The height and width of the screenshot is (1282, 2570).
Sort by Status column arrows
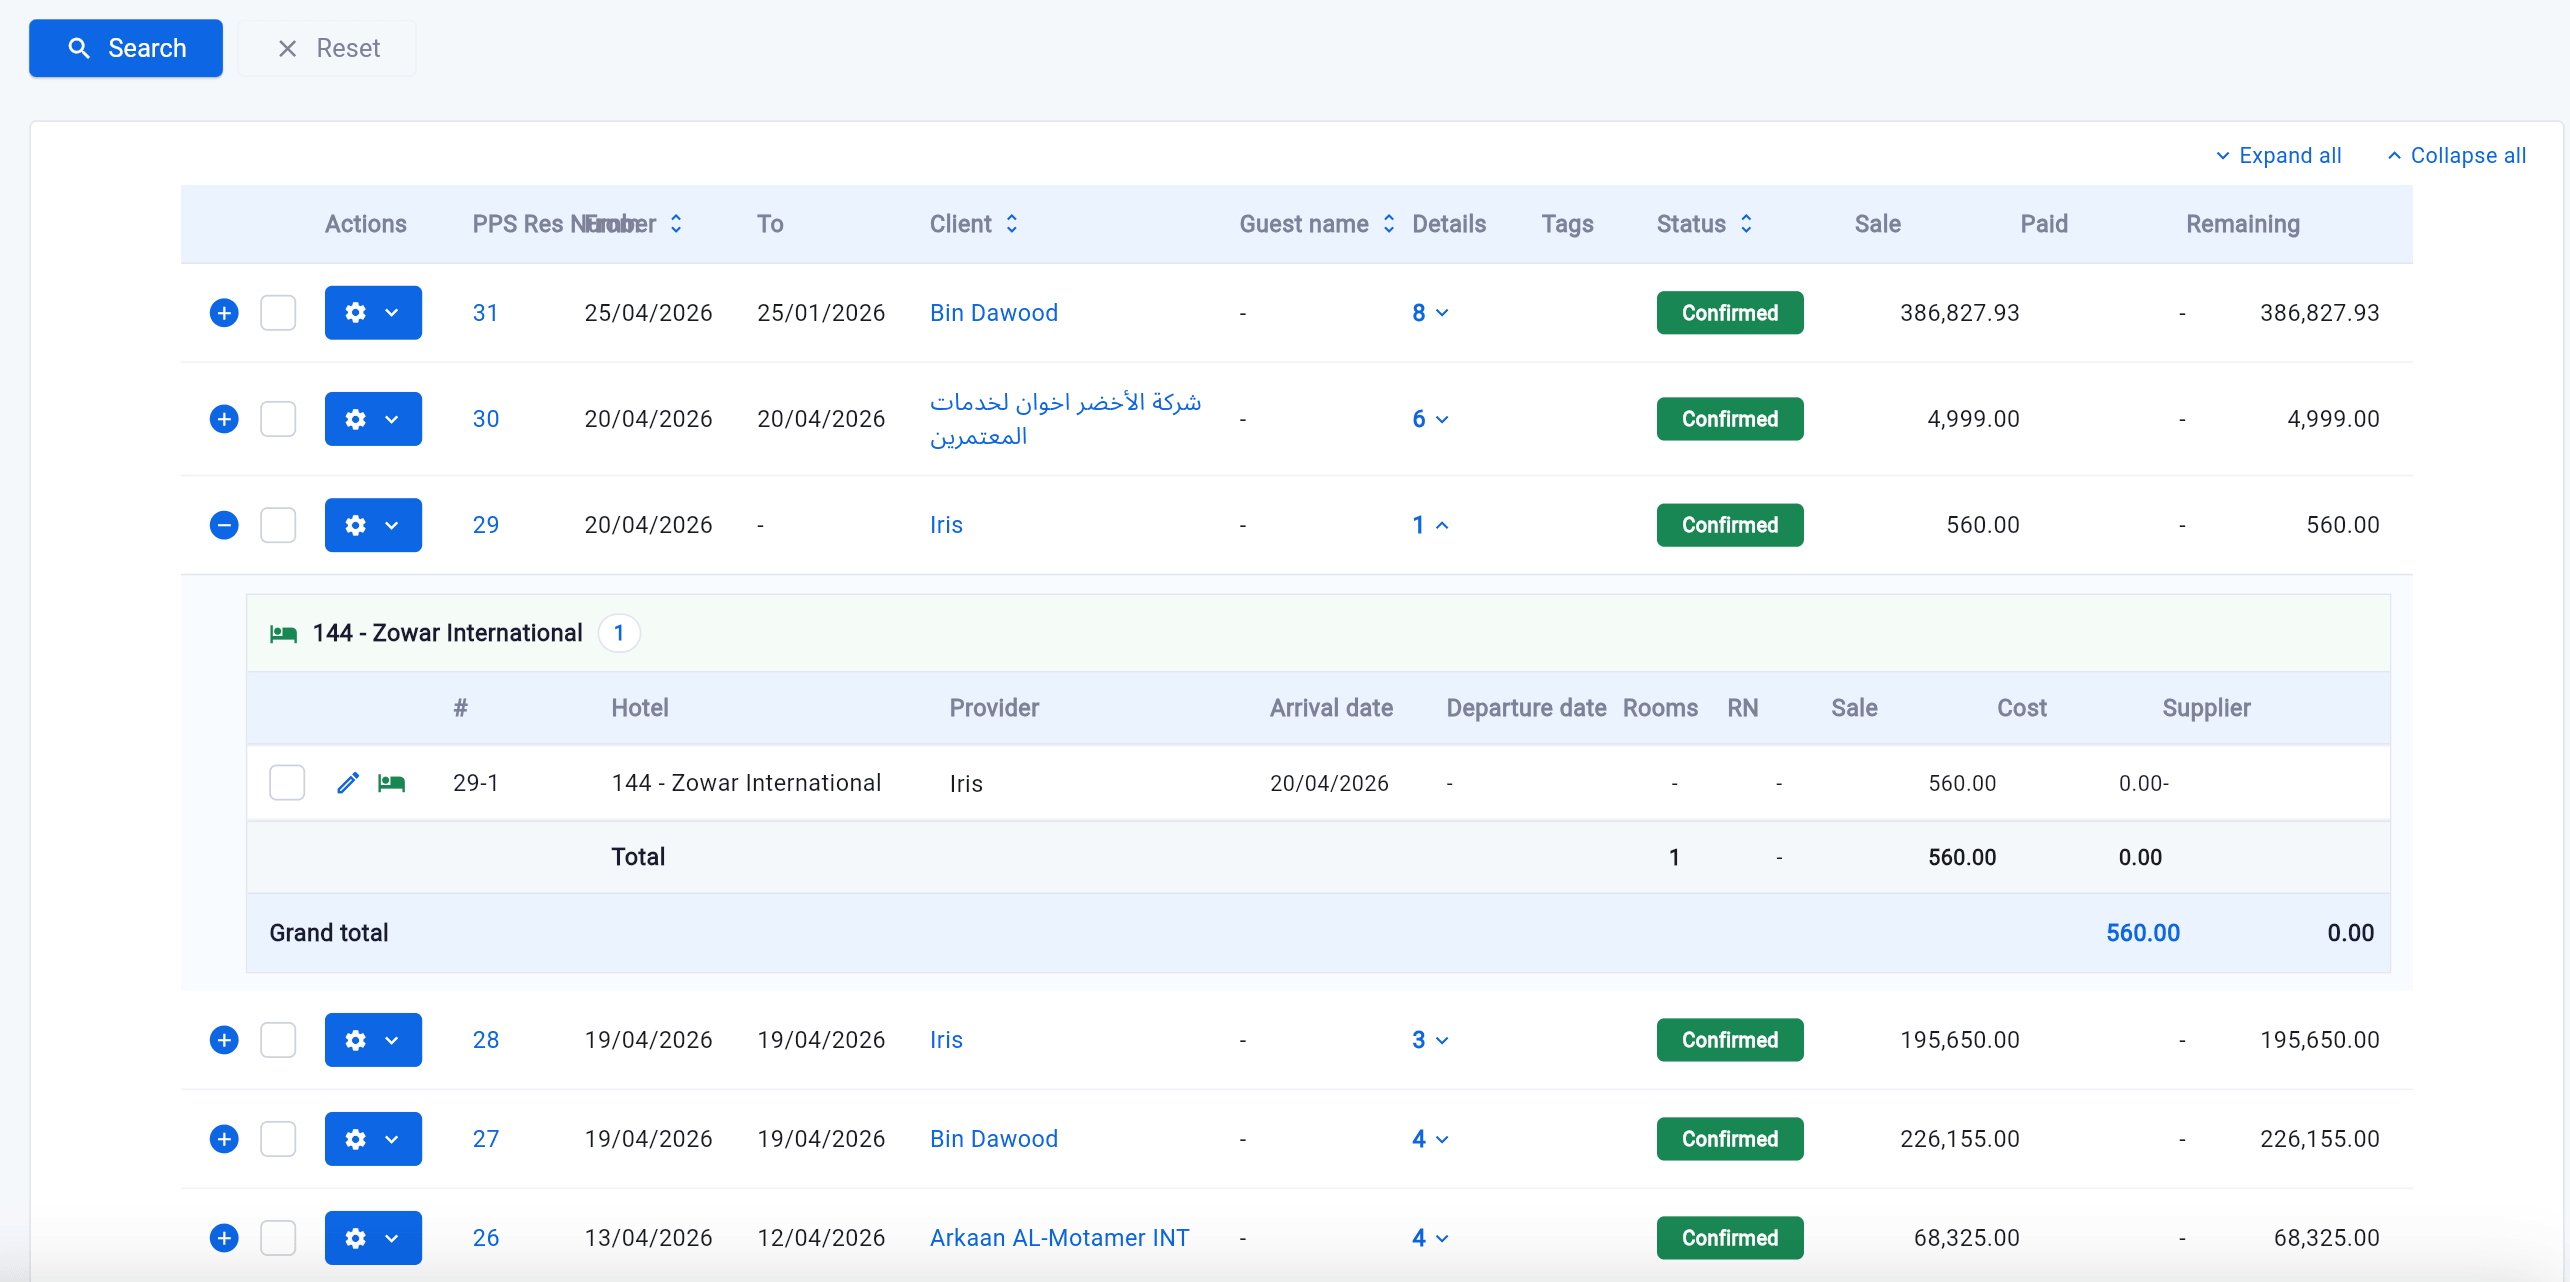click(x=1746, y=224)
